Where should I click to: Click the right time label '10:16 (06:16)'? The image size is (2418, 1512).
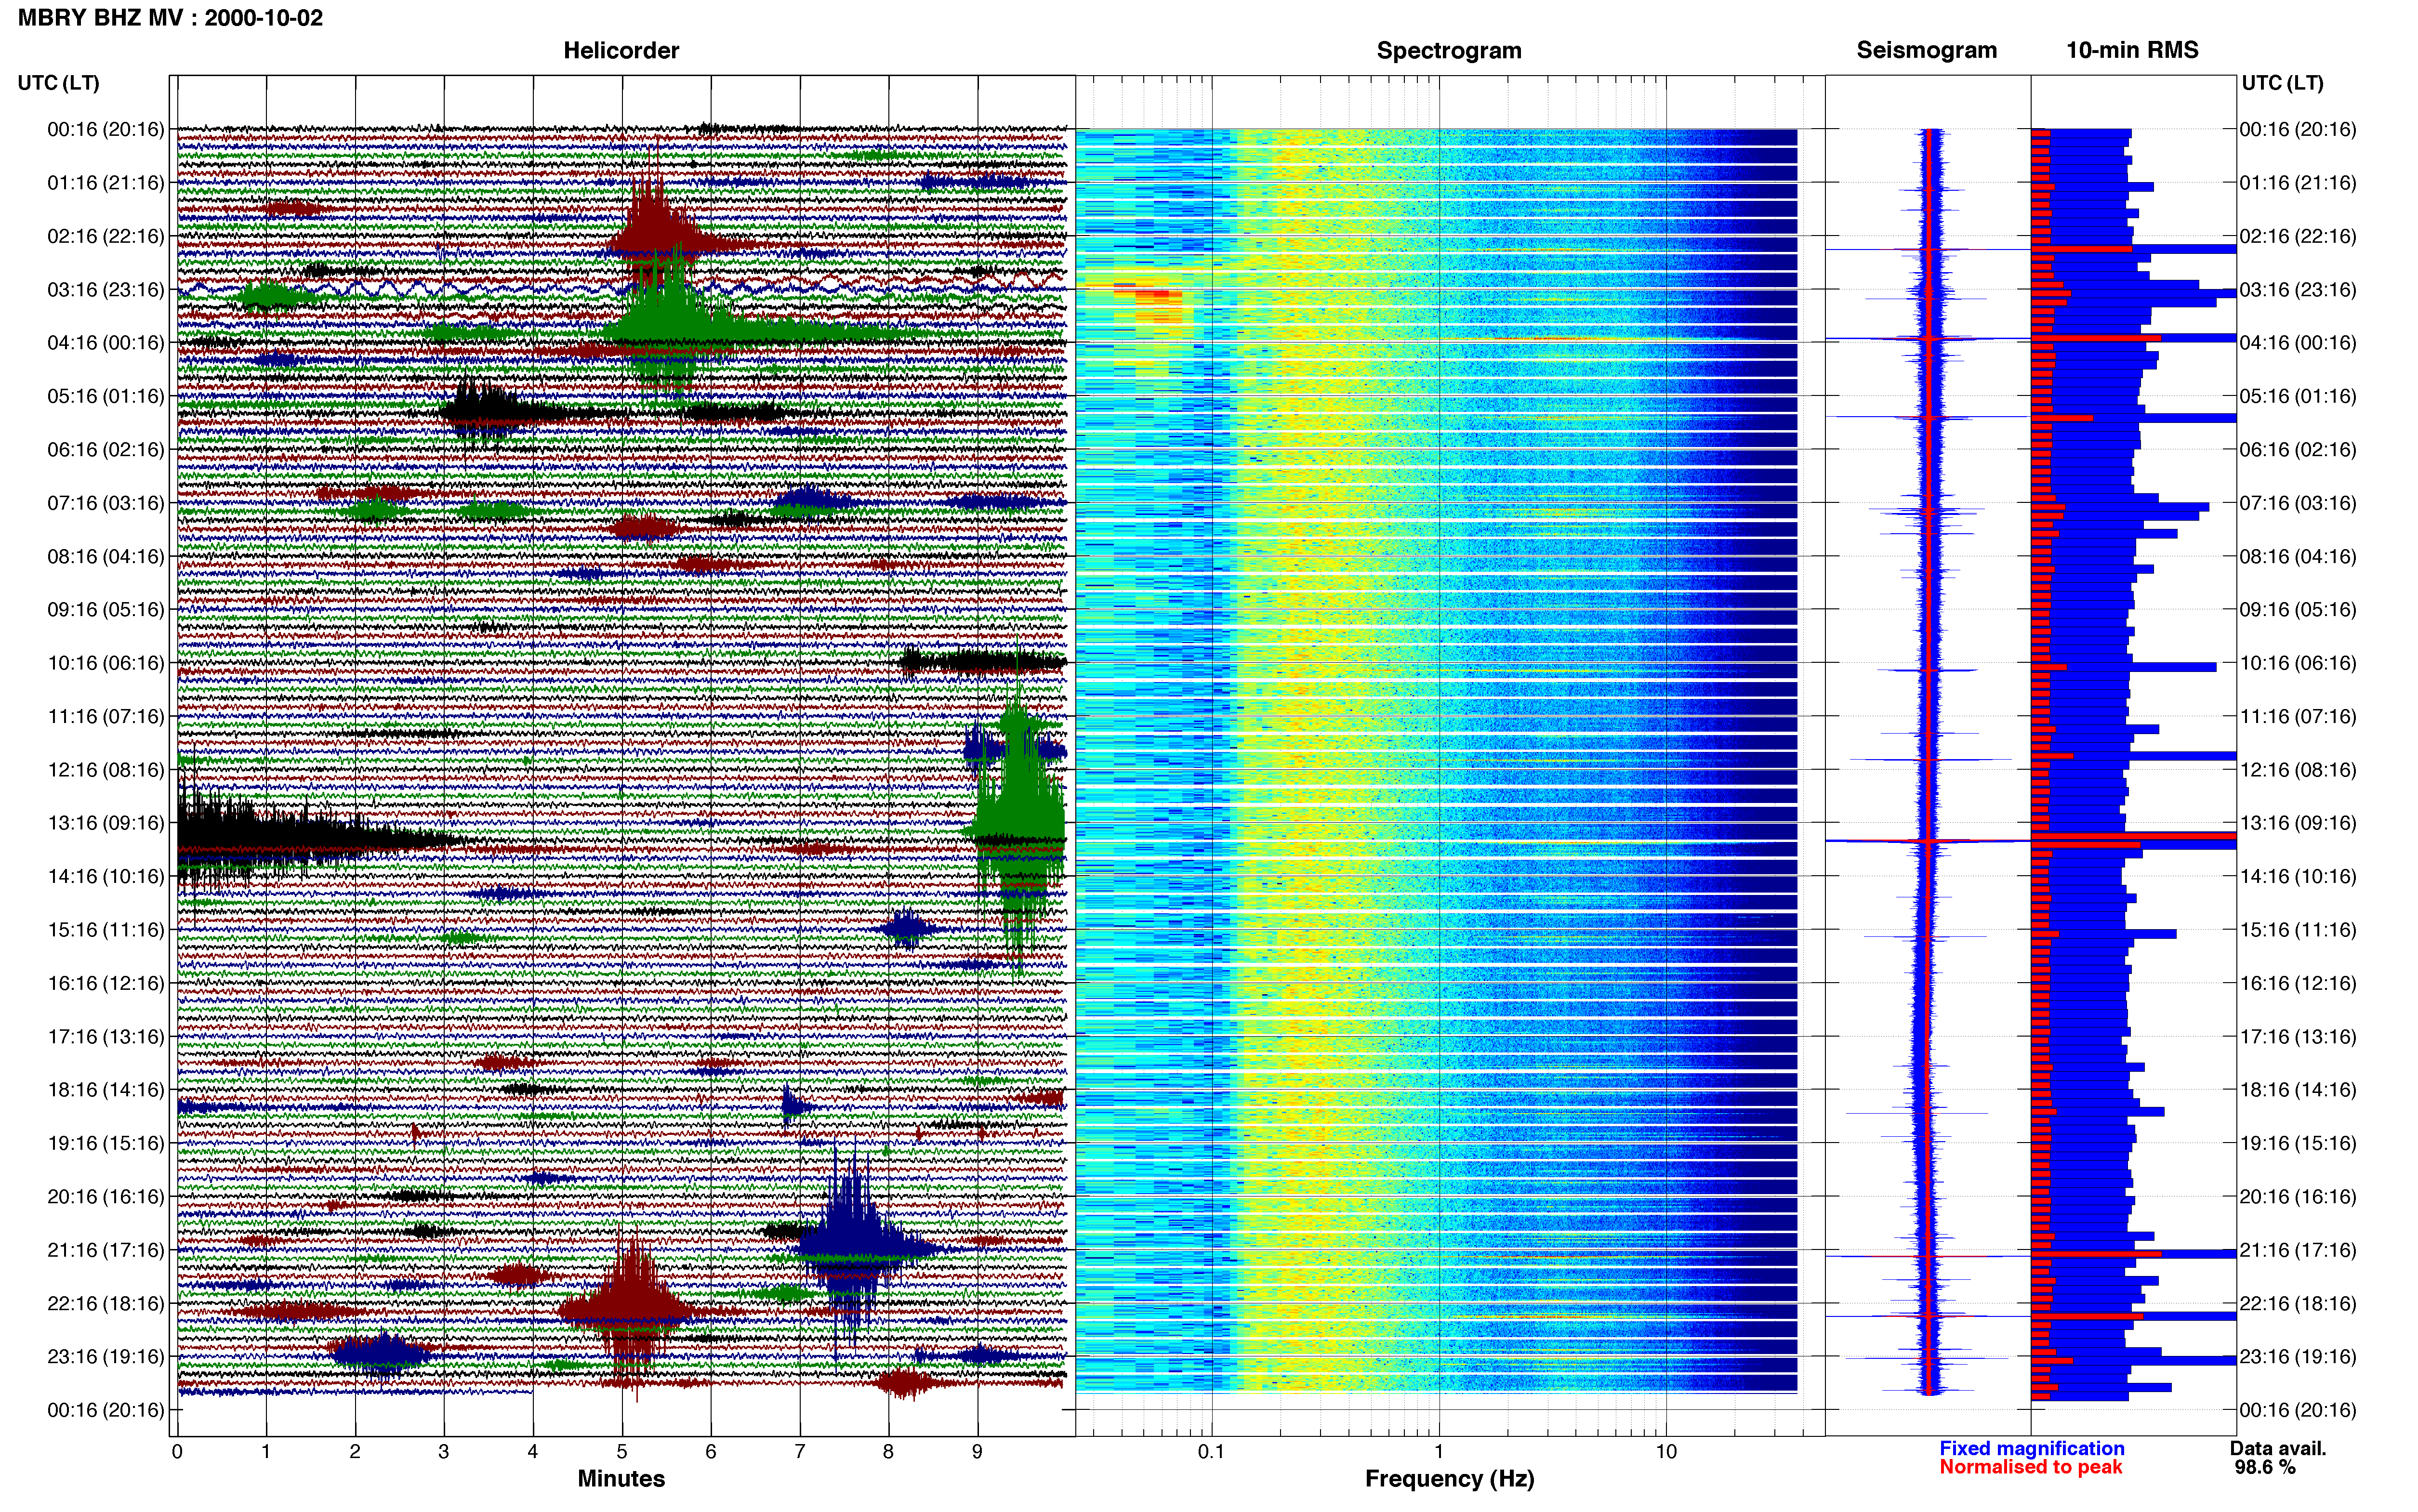coord(2297,663)
